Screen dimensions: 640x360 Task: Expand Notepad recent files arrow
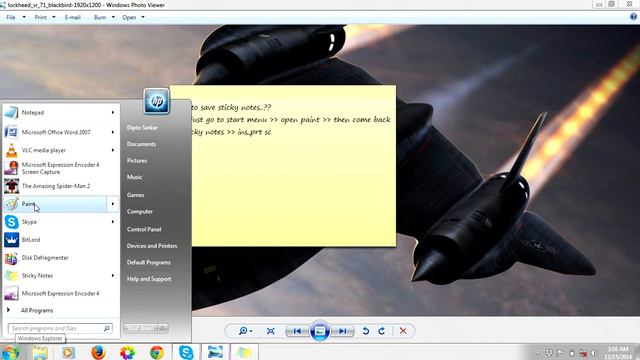click(x=113, y=112)
